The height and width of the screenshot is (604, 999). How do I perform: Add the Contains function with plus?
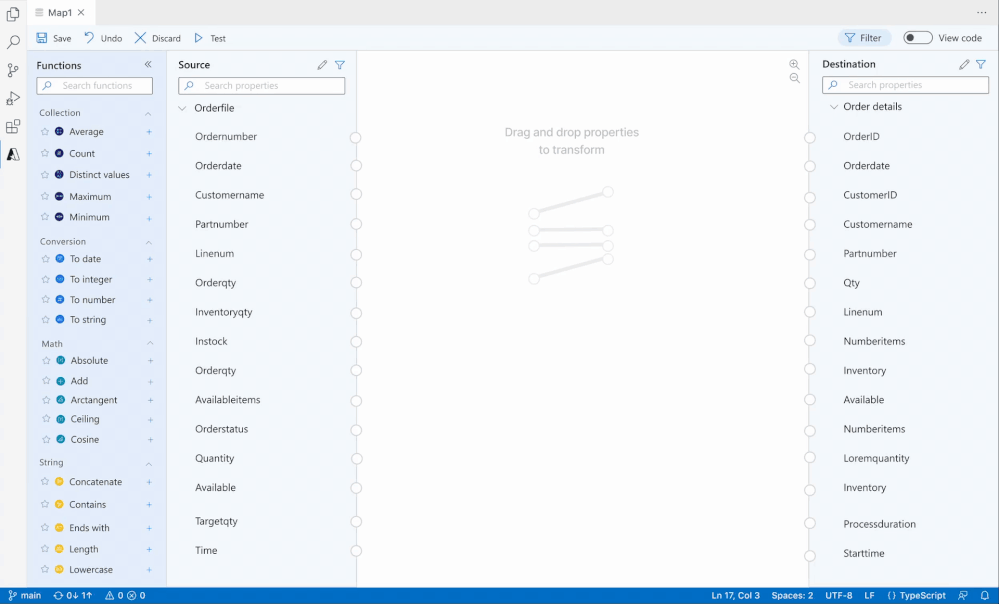coord(149,505)
